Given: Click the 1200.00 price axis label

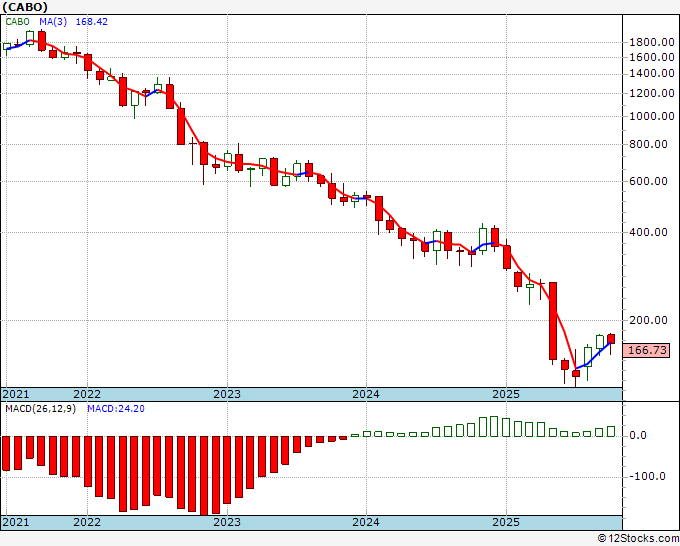Looking at the screenshot, I should coord(652,93).
